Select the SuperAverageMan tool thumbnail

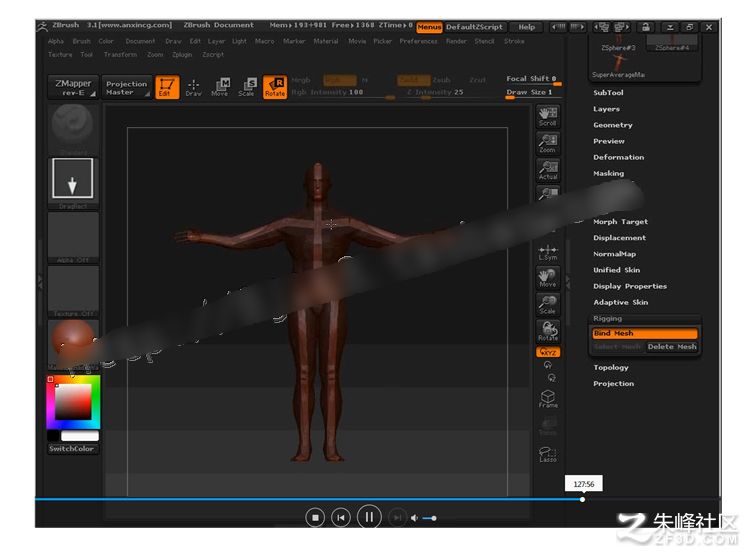coord(618,66)
